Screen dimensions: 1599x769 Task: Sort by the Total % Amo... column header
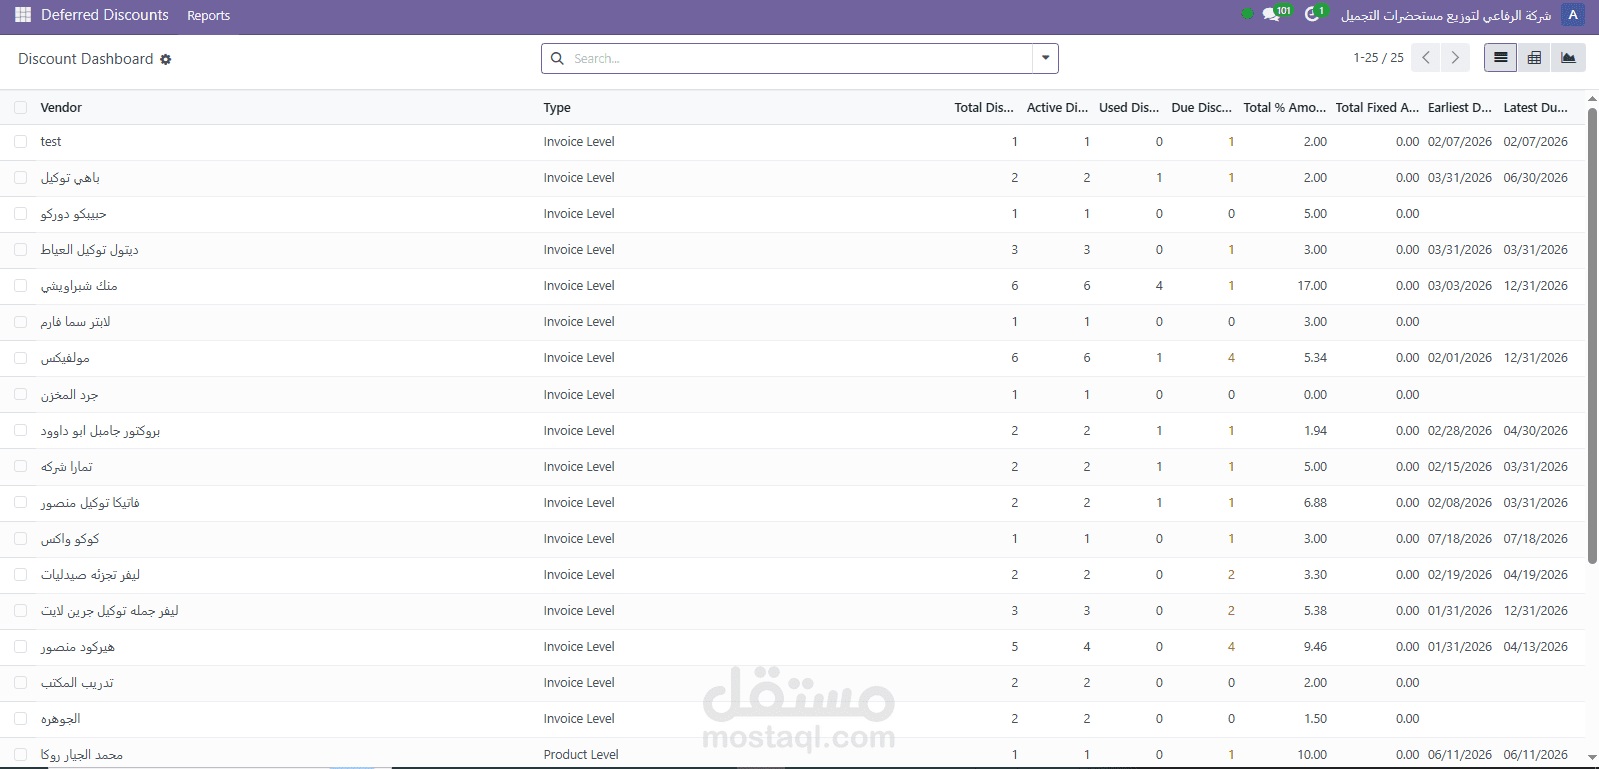(x=1285, y=107)
